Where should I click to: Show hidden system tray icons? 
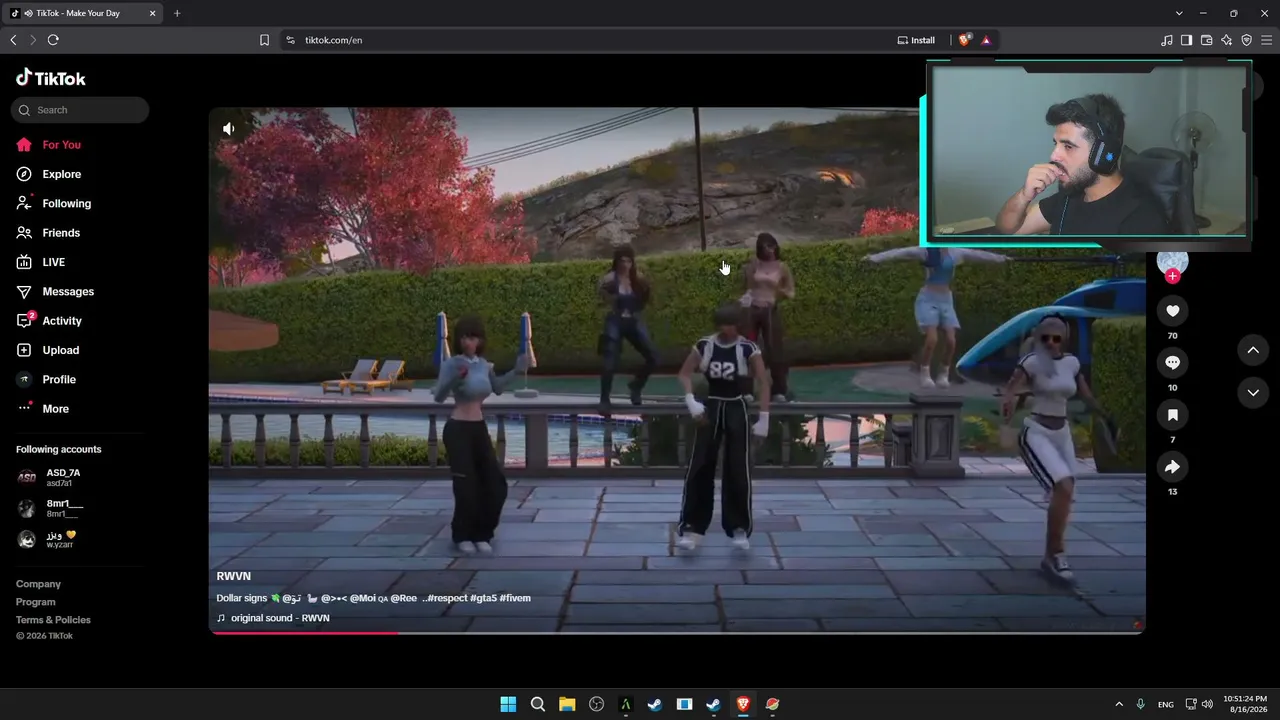coord(1118,704)
